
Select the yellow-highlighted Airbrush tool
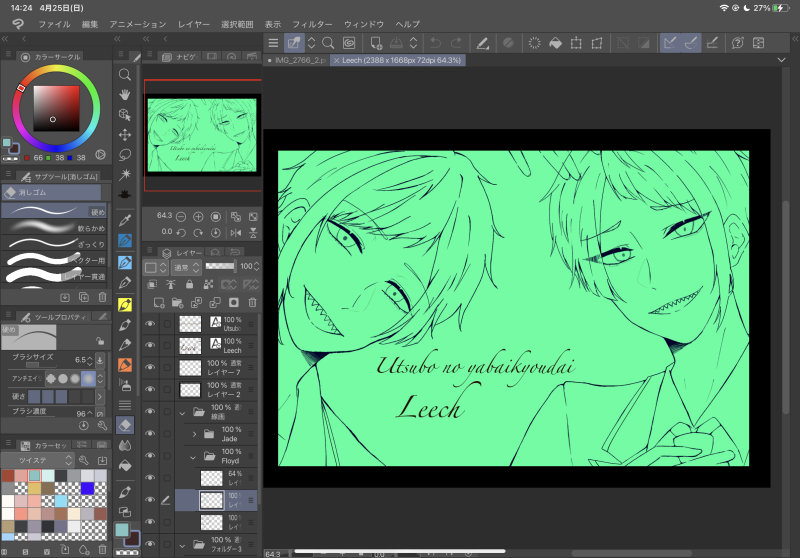(x=125, y=305)
